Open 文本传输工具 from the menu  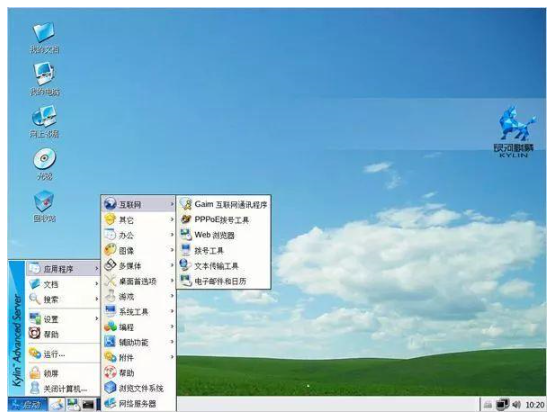coord(224,266)
